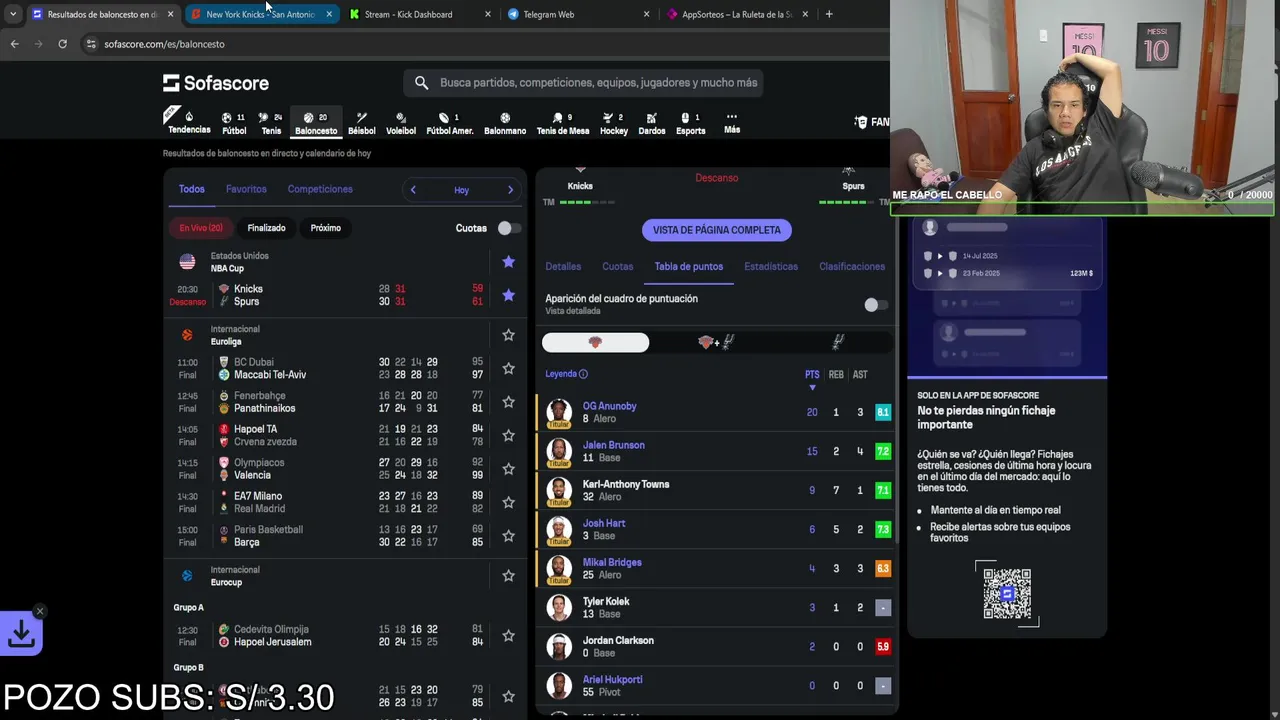The image size is (1280, 720).
Task: Filter matches by Finalizado
Action: [x=266, y=228]
